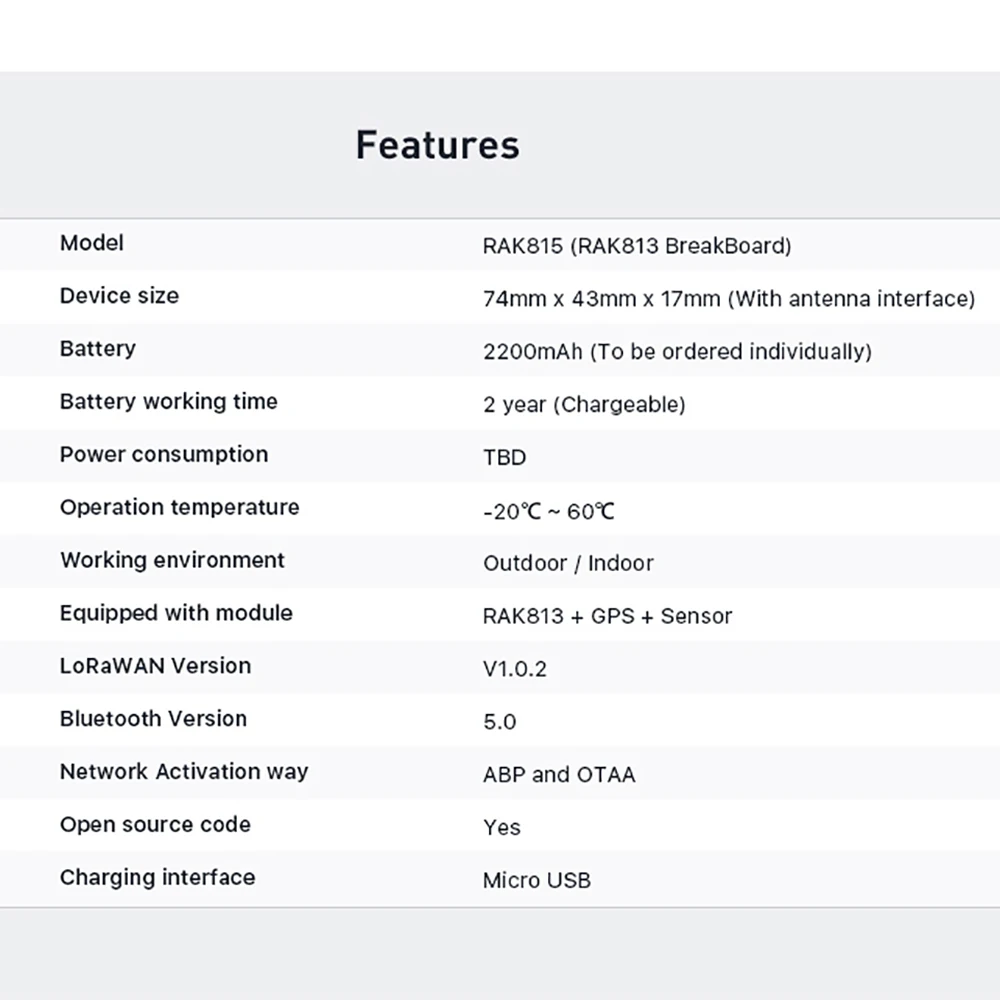Click the Features heading
Image resolution: width=1000 pixels, height=1000 pixels.
(x=438, y=145)
